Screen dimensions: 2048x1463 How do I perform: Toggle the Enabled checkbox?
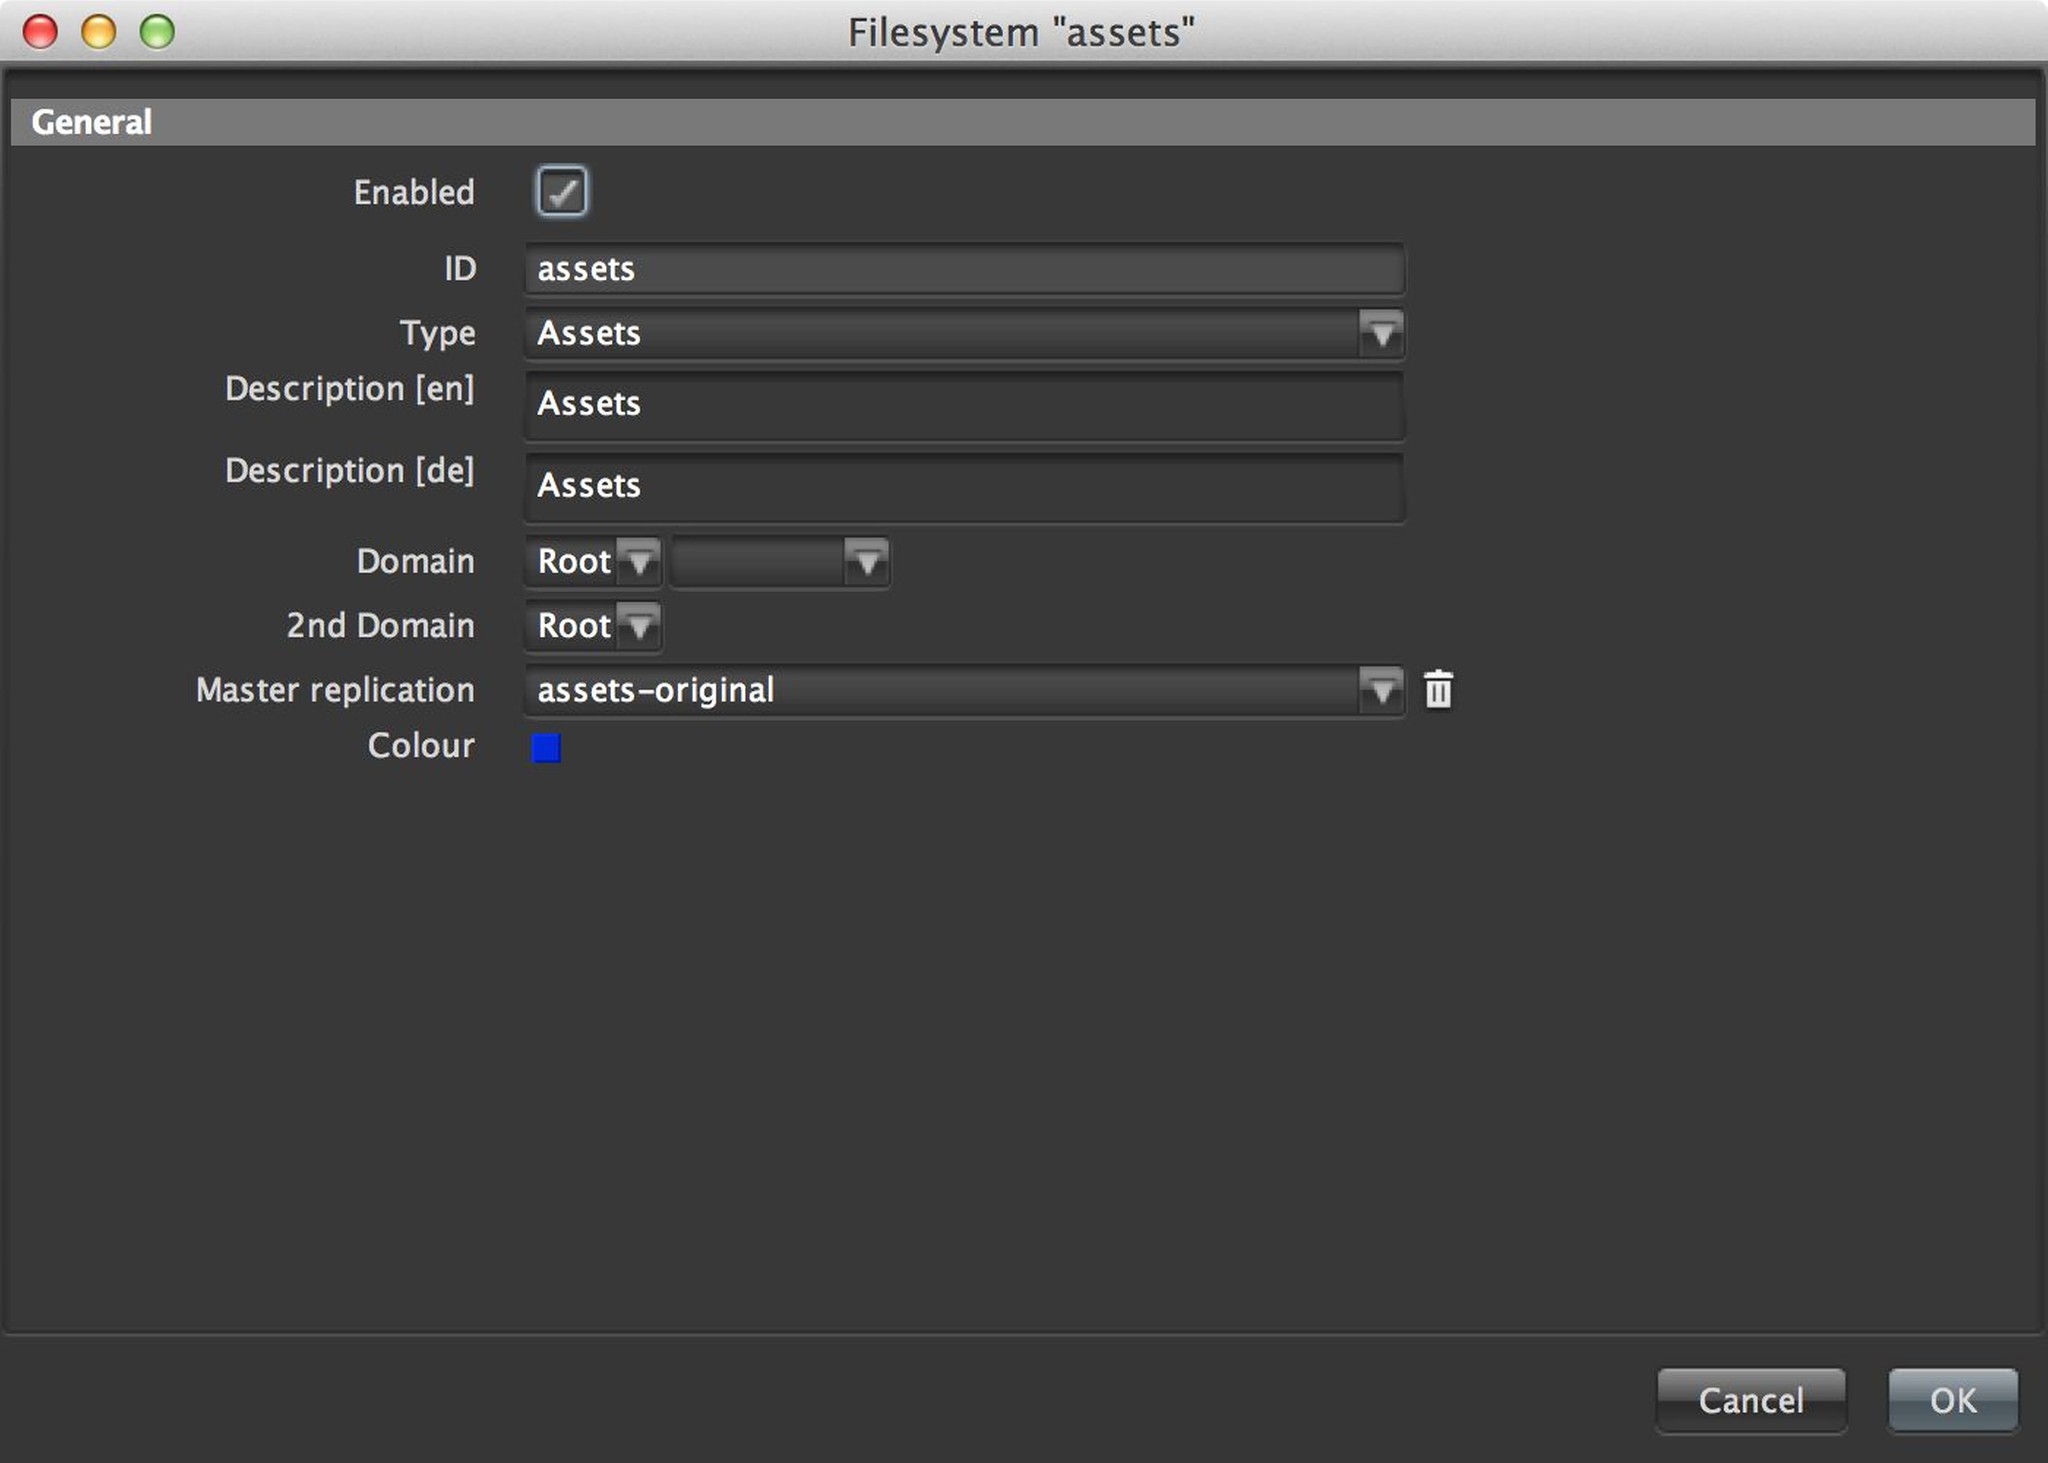(x=562, y=191)
